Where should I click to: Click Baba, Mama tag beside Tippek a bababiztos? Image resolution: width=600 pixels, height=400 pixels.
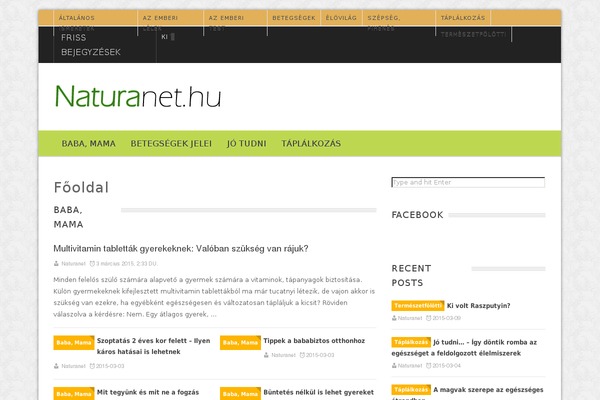[x=240, y=343]
